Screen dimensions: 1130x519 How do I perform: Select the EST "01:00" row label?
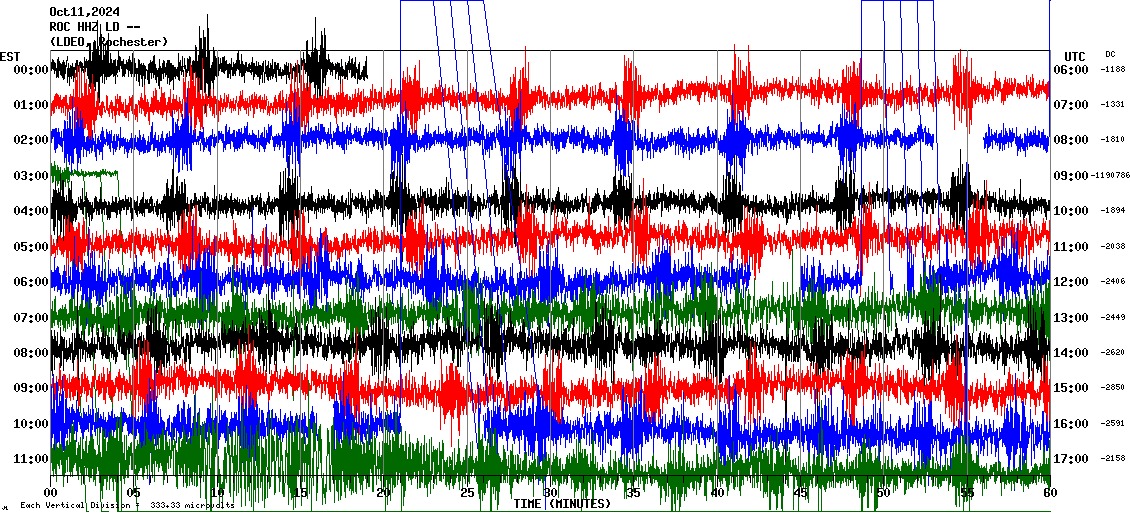pos(30,105)
